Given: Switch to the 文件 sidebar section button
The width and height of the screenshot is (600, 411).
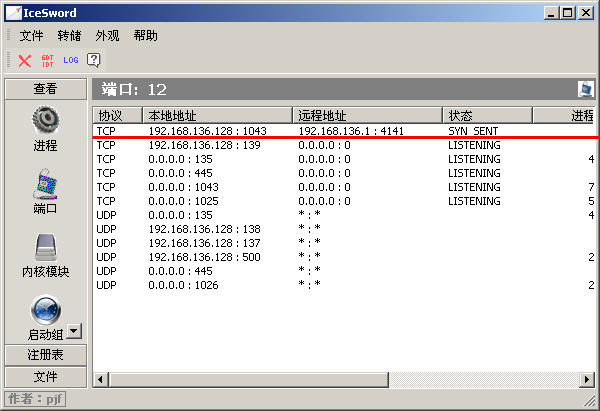Looking at the screenshot, I should click(x=46, y=377).
